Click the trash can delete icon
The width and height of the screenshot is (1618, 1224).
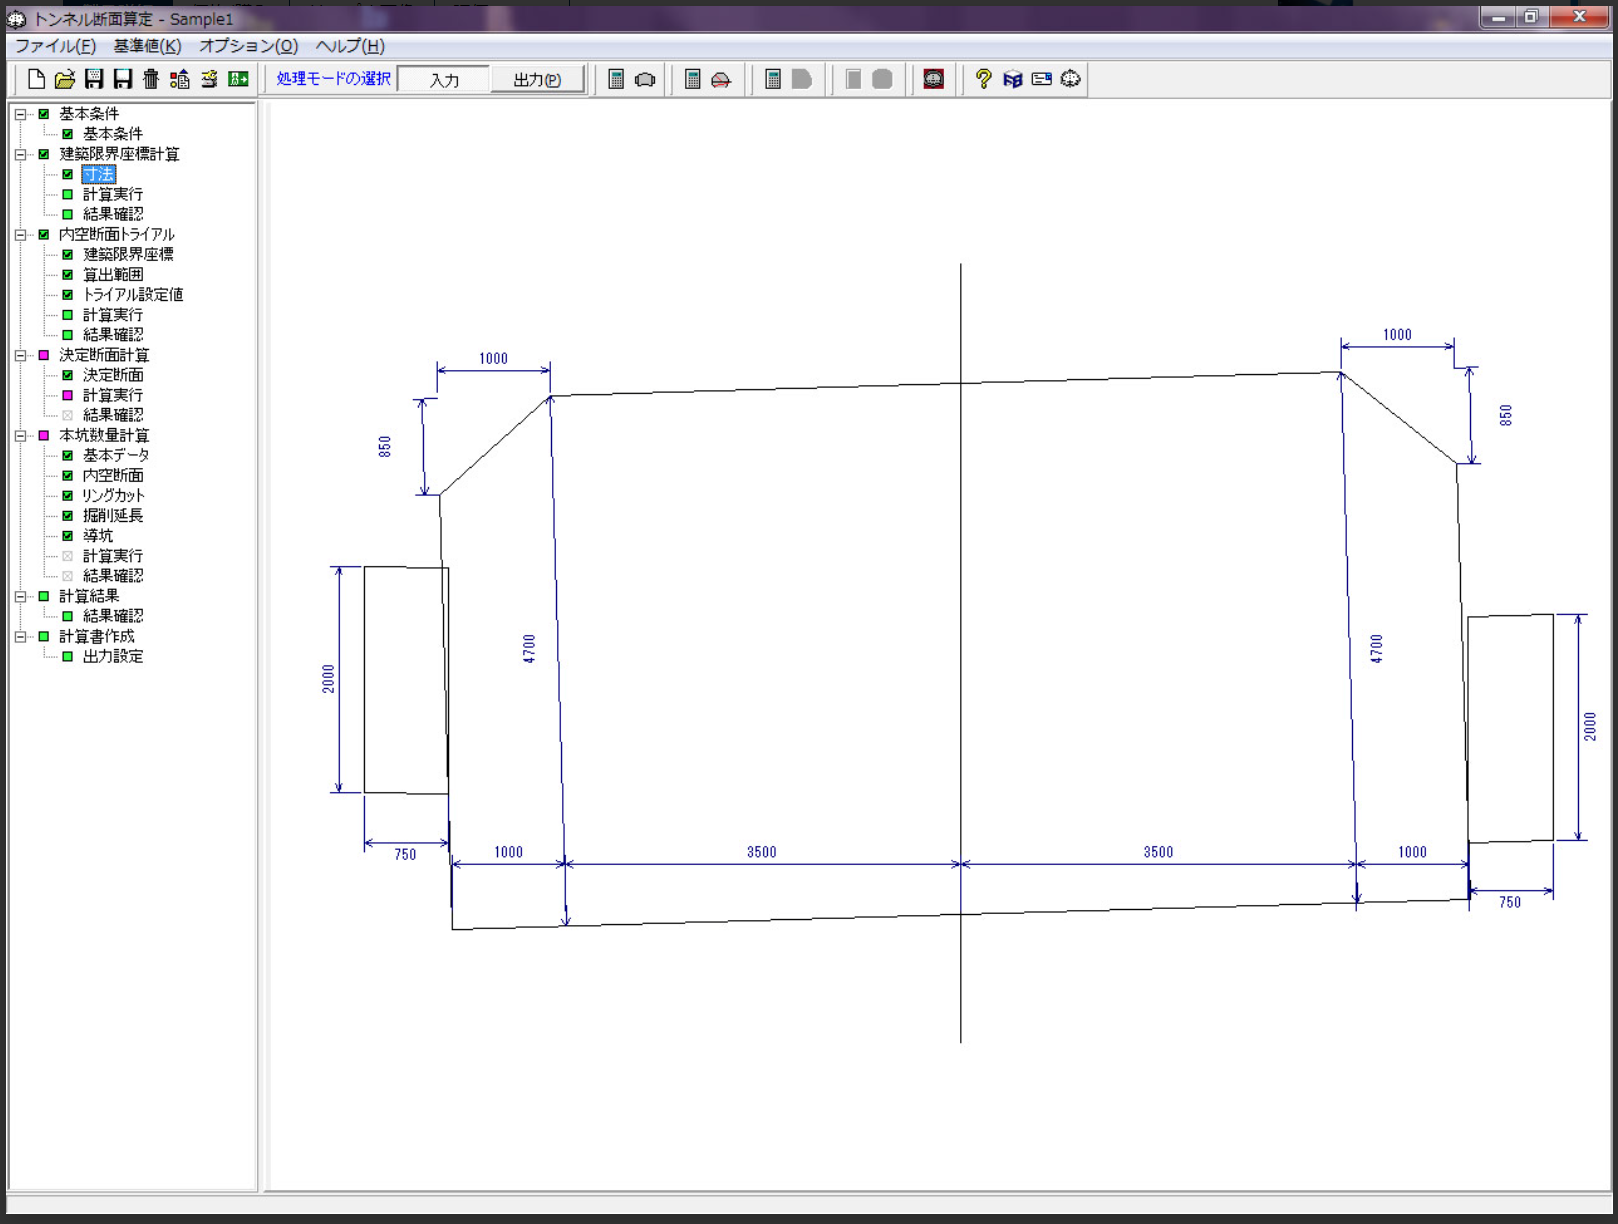coord(151,79)
